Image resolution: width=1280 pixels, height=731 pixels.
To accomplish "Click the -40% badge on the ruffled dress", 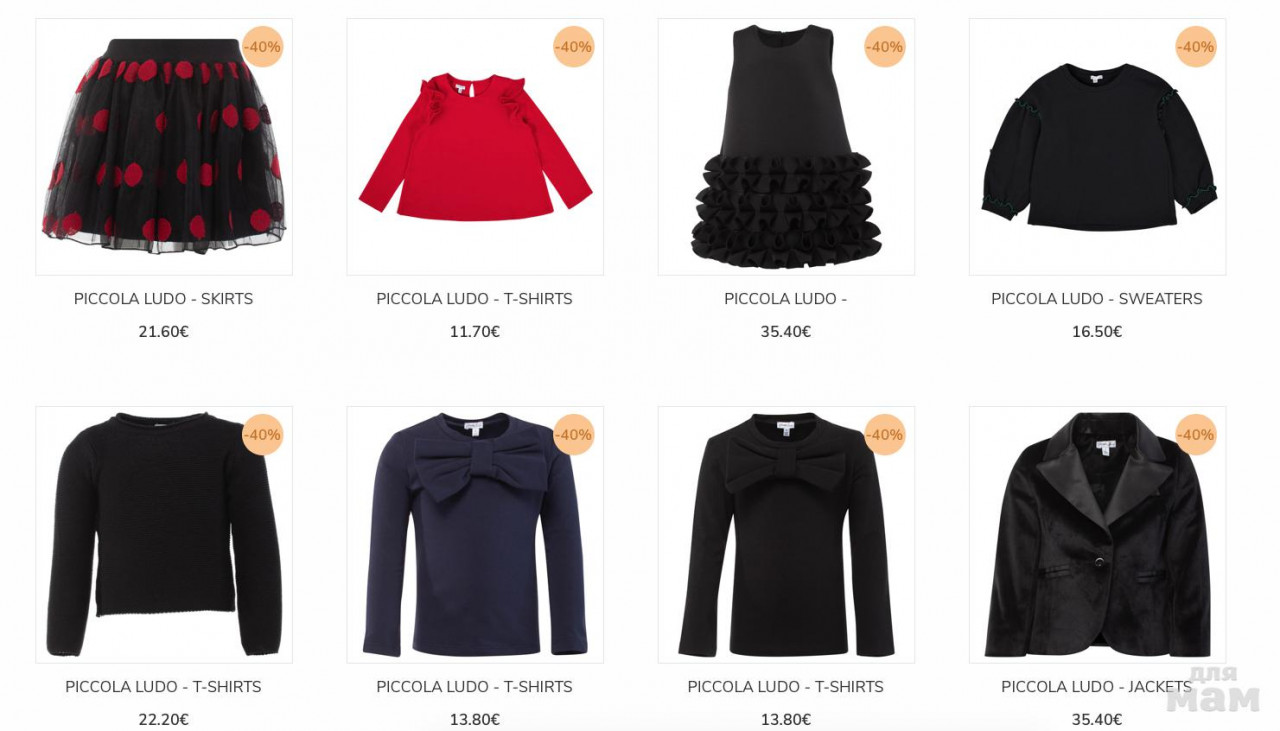I will 885,47.
